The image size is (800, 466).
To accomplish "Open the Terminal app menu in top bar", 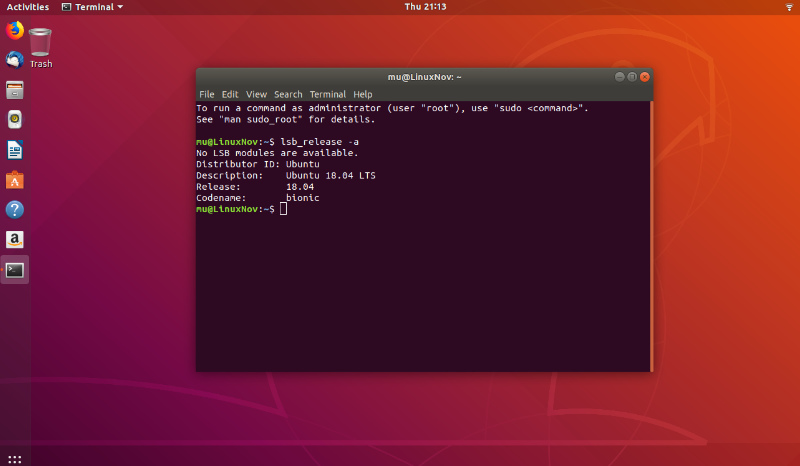I will (x=92, y=7).
